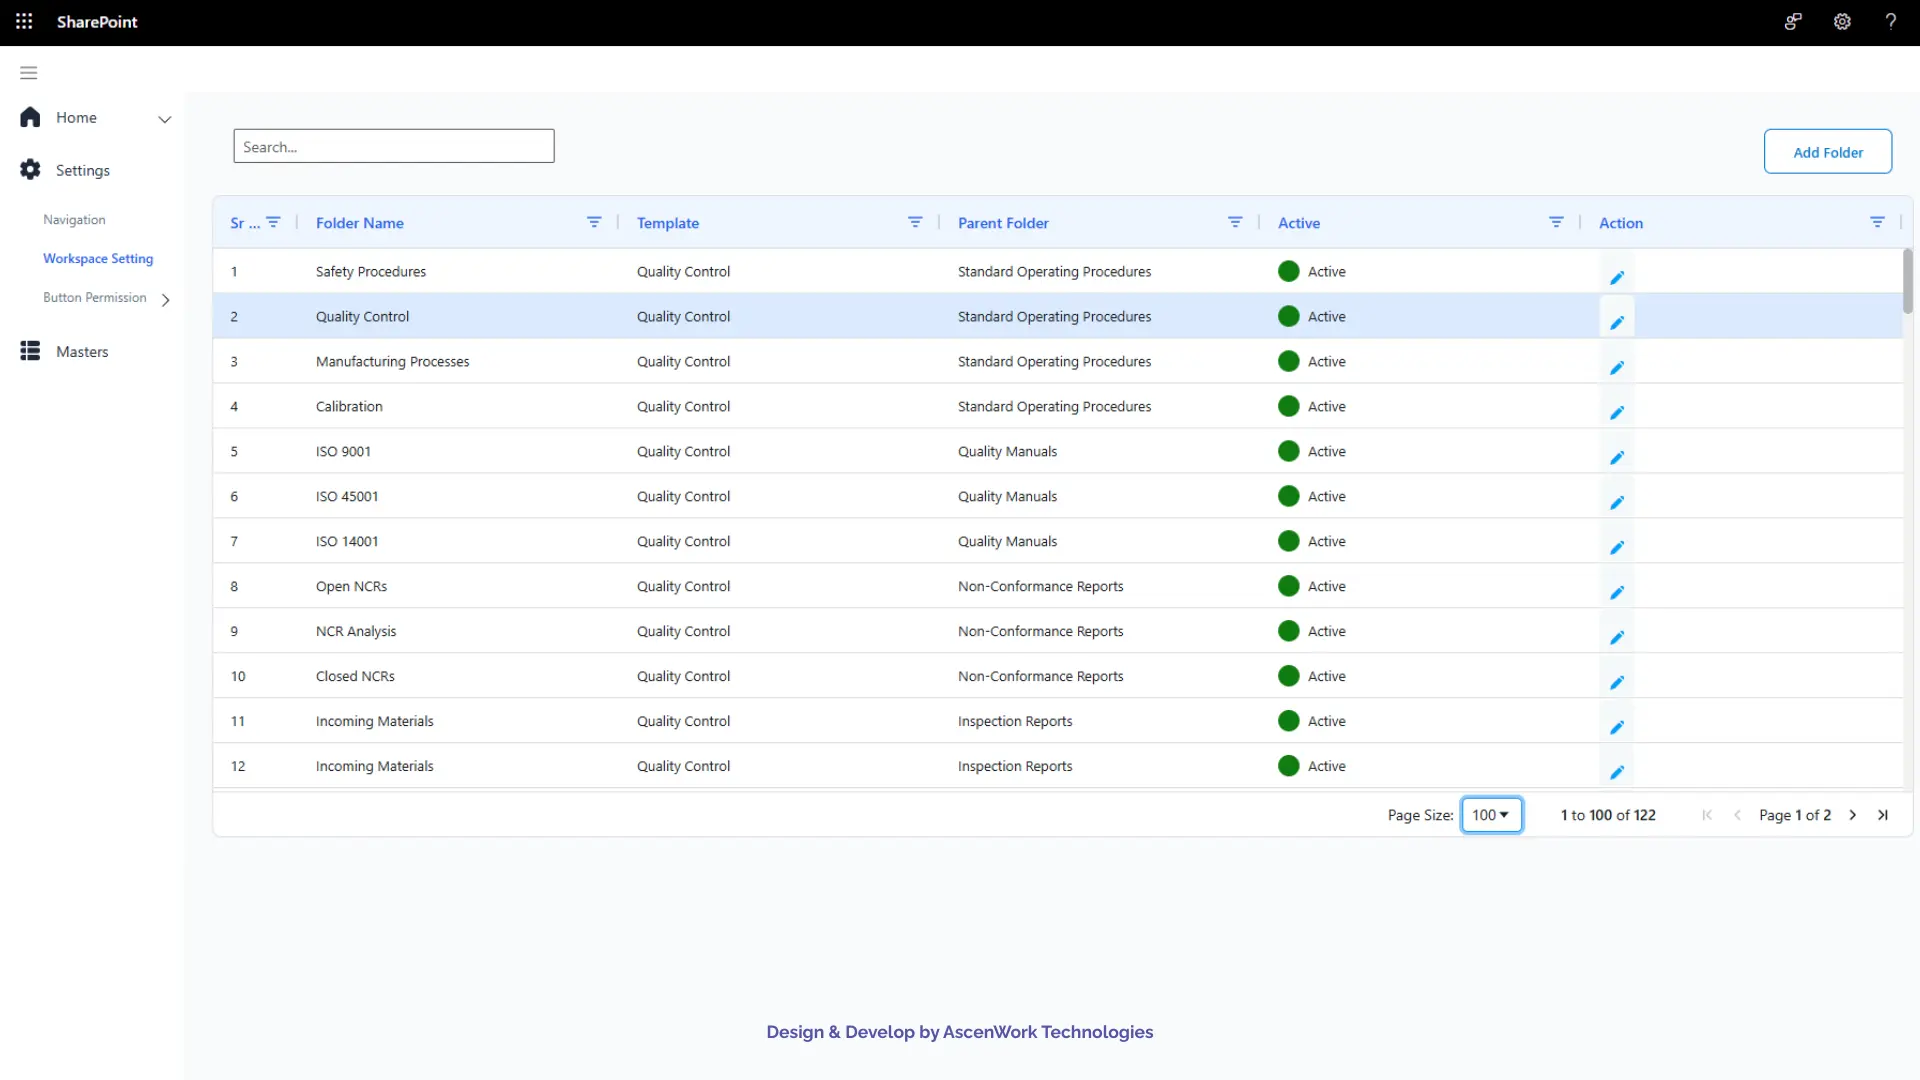This screenshot has height=1080, width=1920.
Task: Jump to the last page
Action: coord(1883,815)
